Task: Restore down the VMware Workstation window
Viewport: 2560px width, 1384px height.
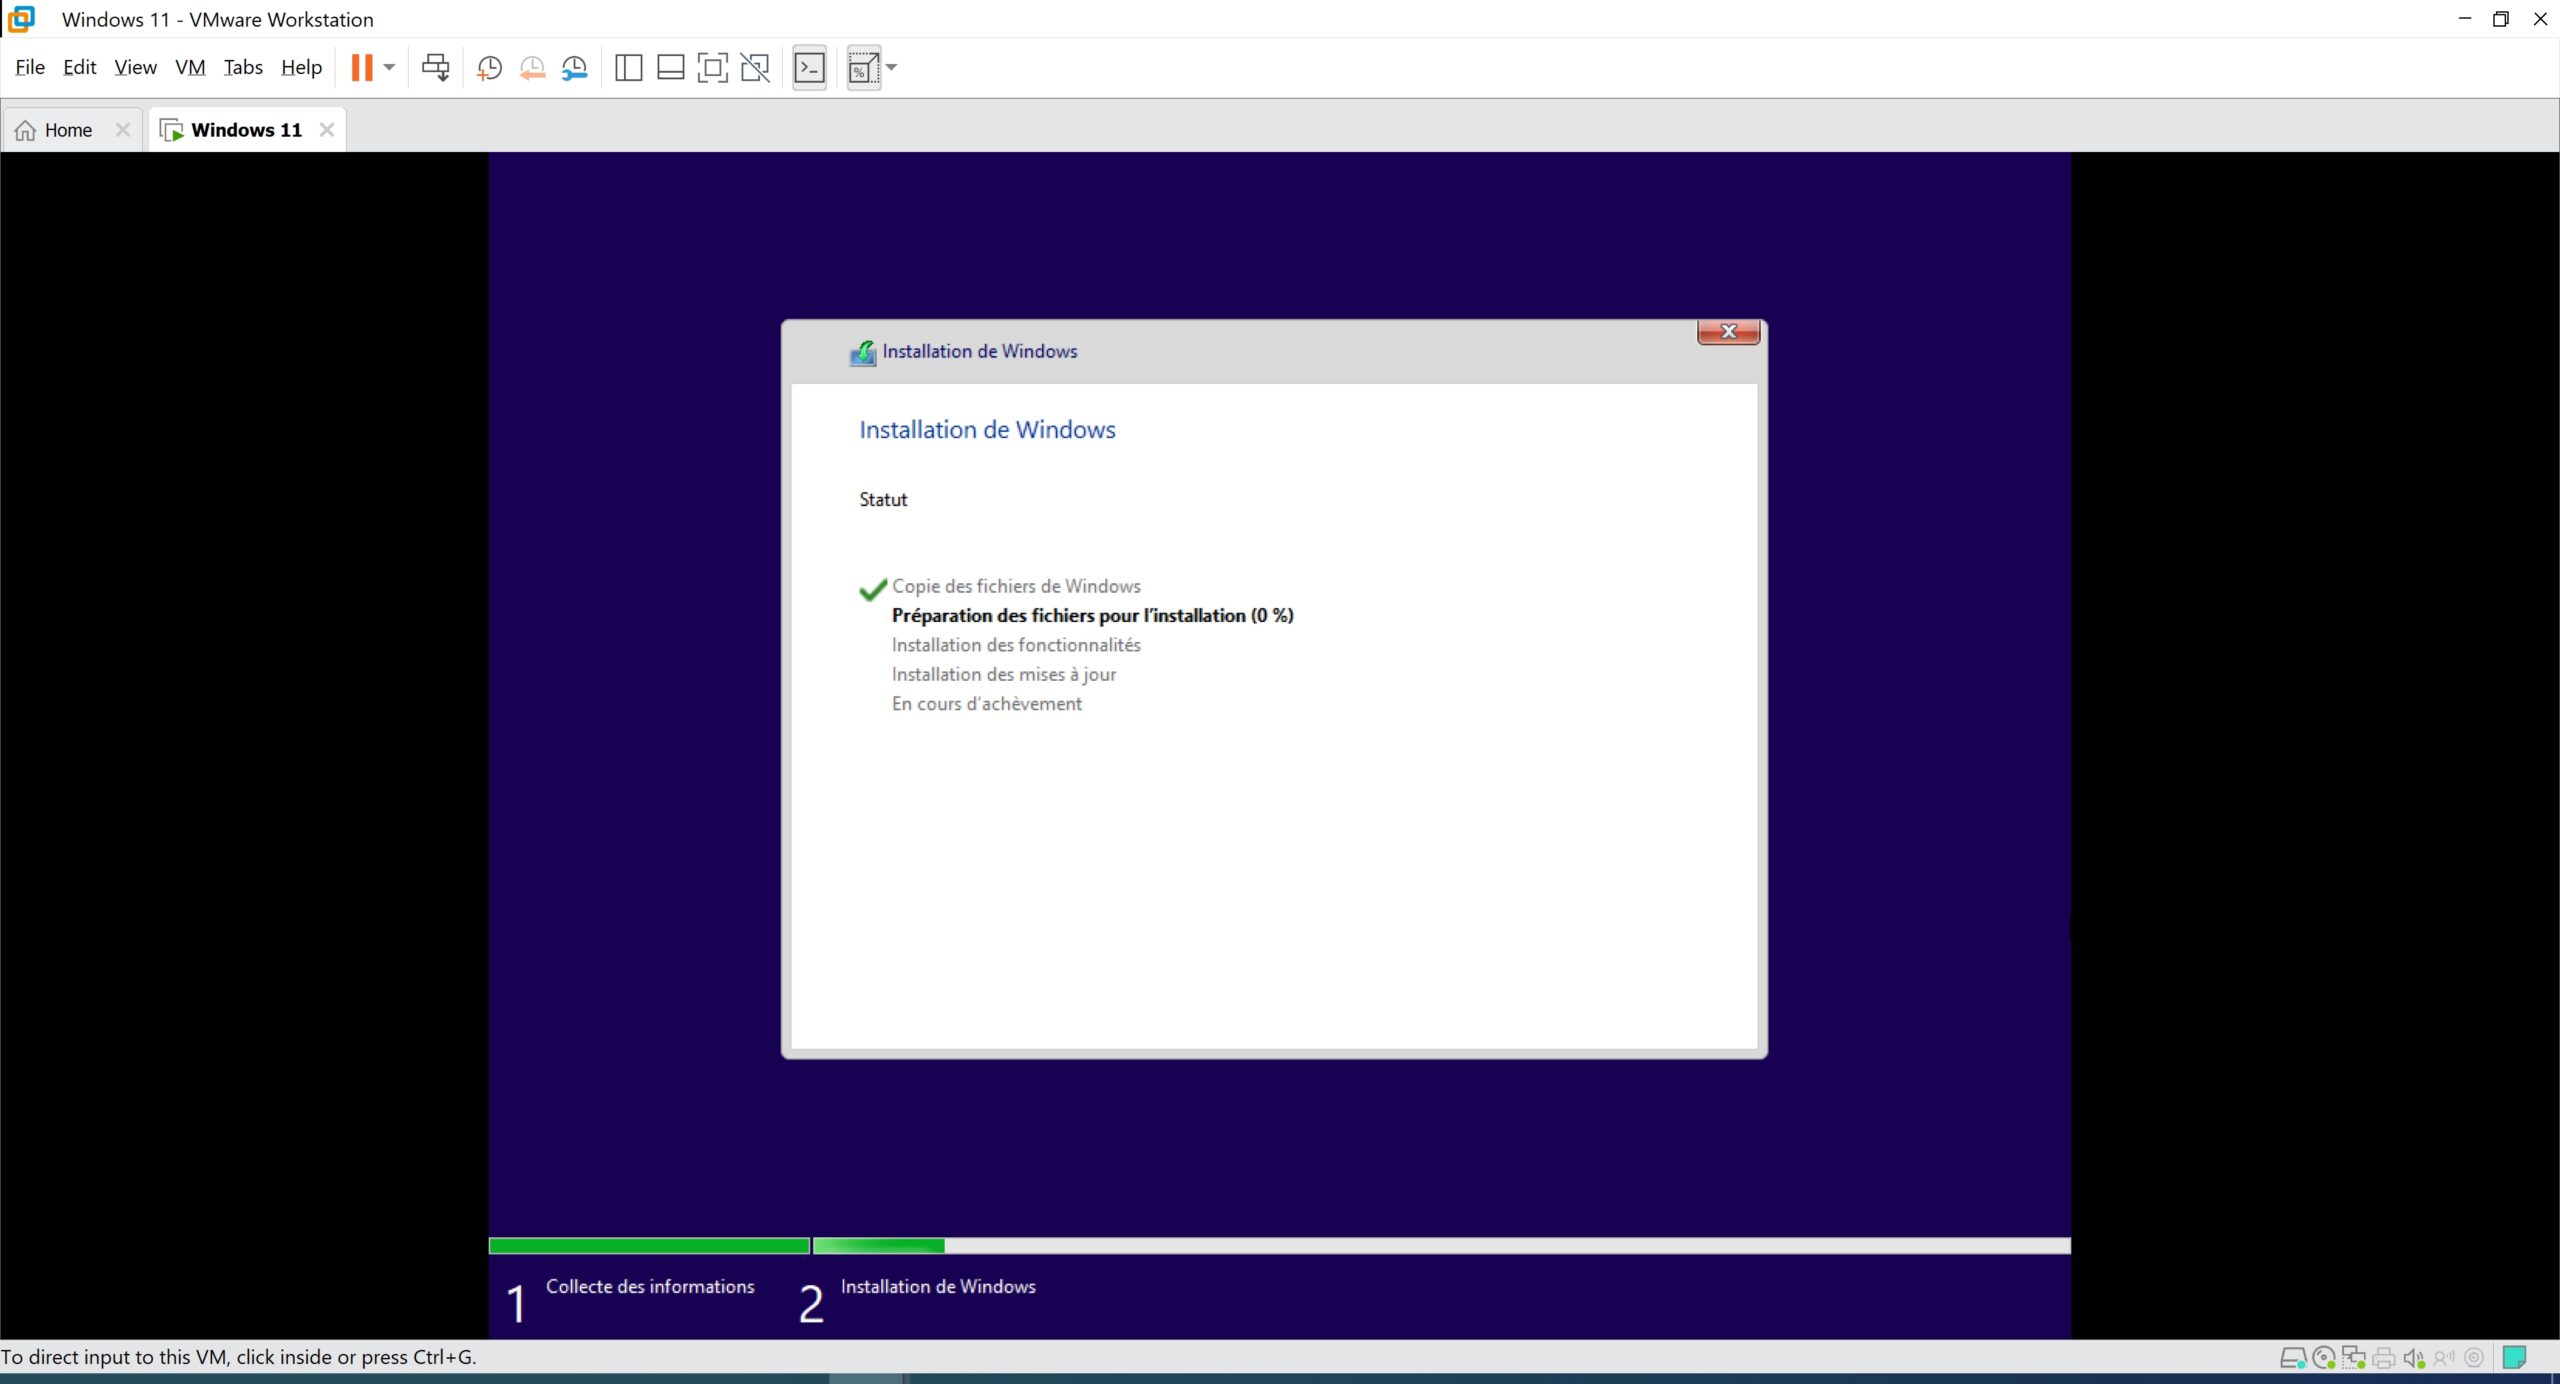Action: tap(2501, 19)
